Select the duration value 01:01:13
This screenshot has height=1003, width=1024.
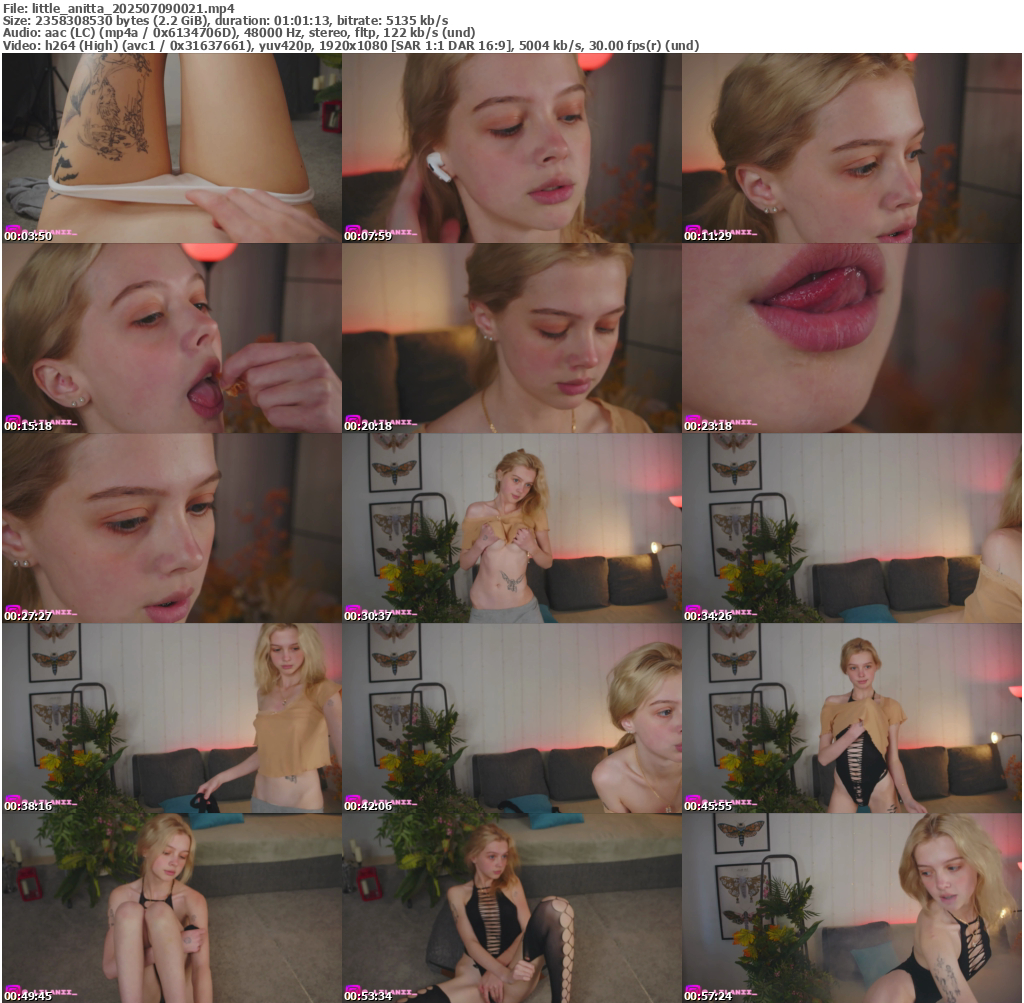tap(302, 21)
